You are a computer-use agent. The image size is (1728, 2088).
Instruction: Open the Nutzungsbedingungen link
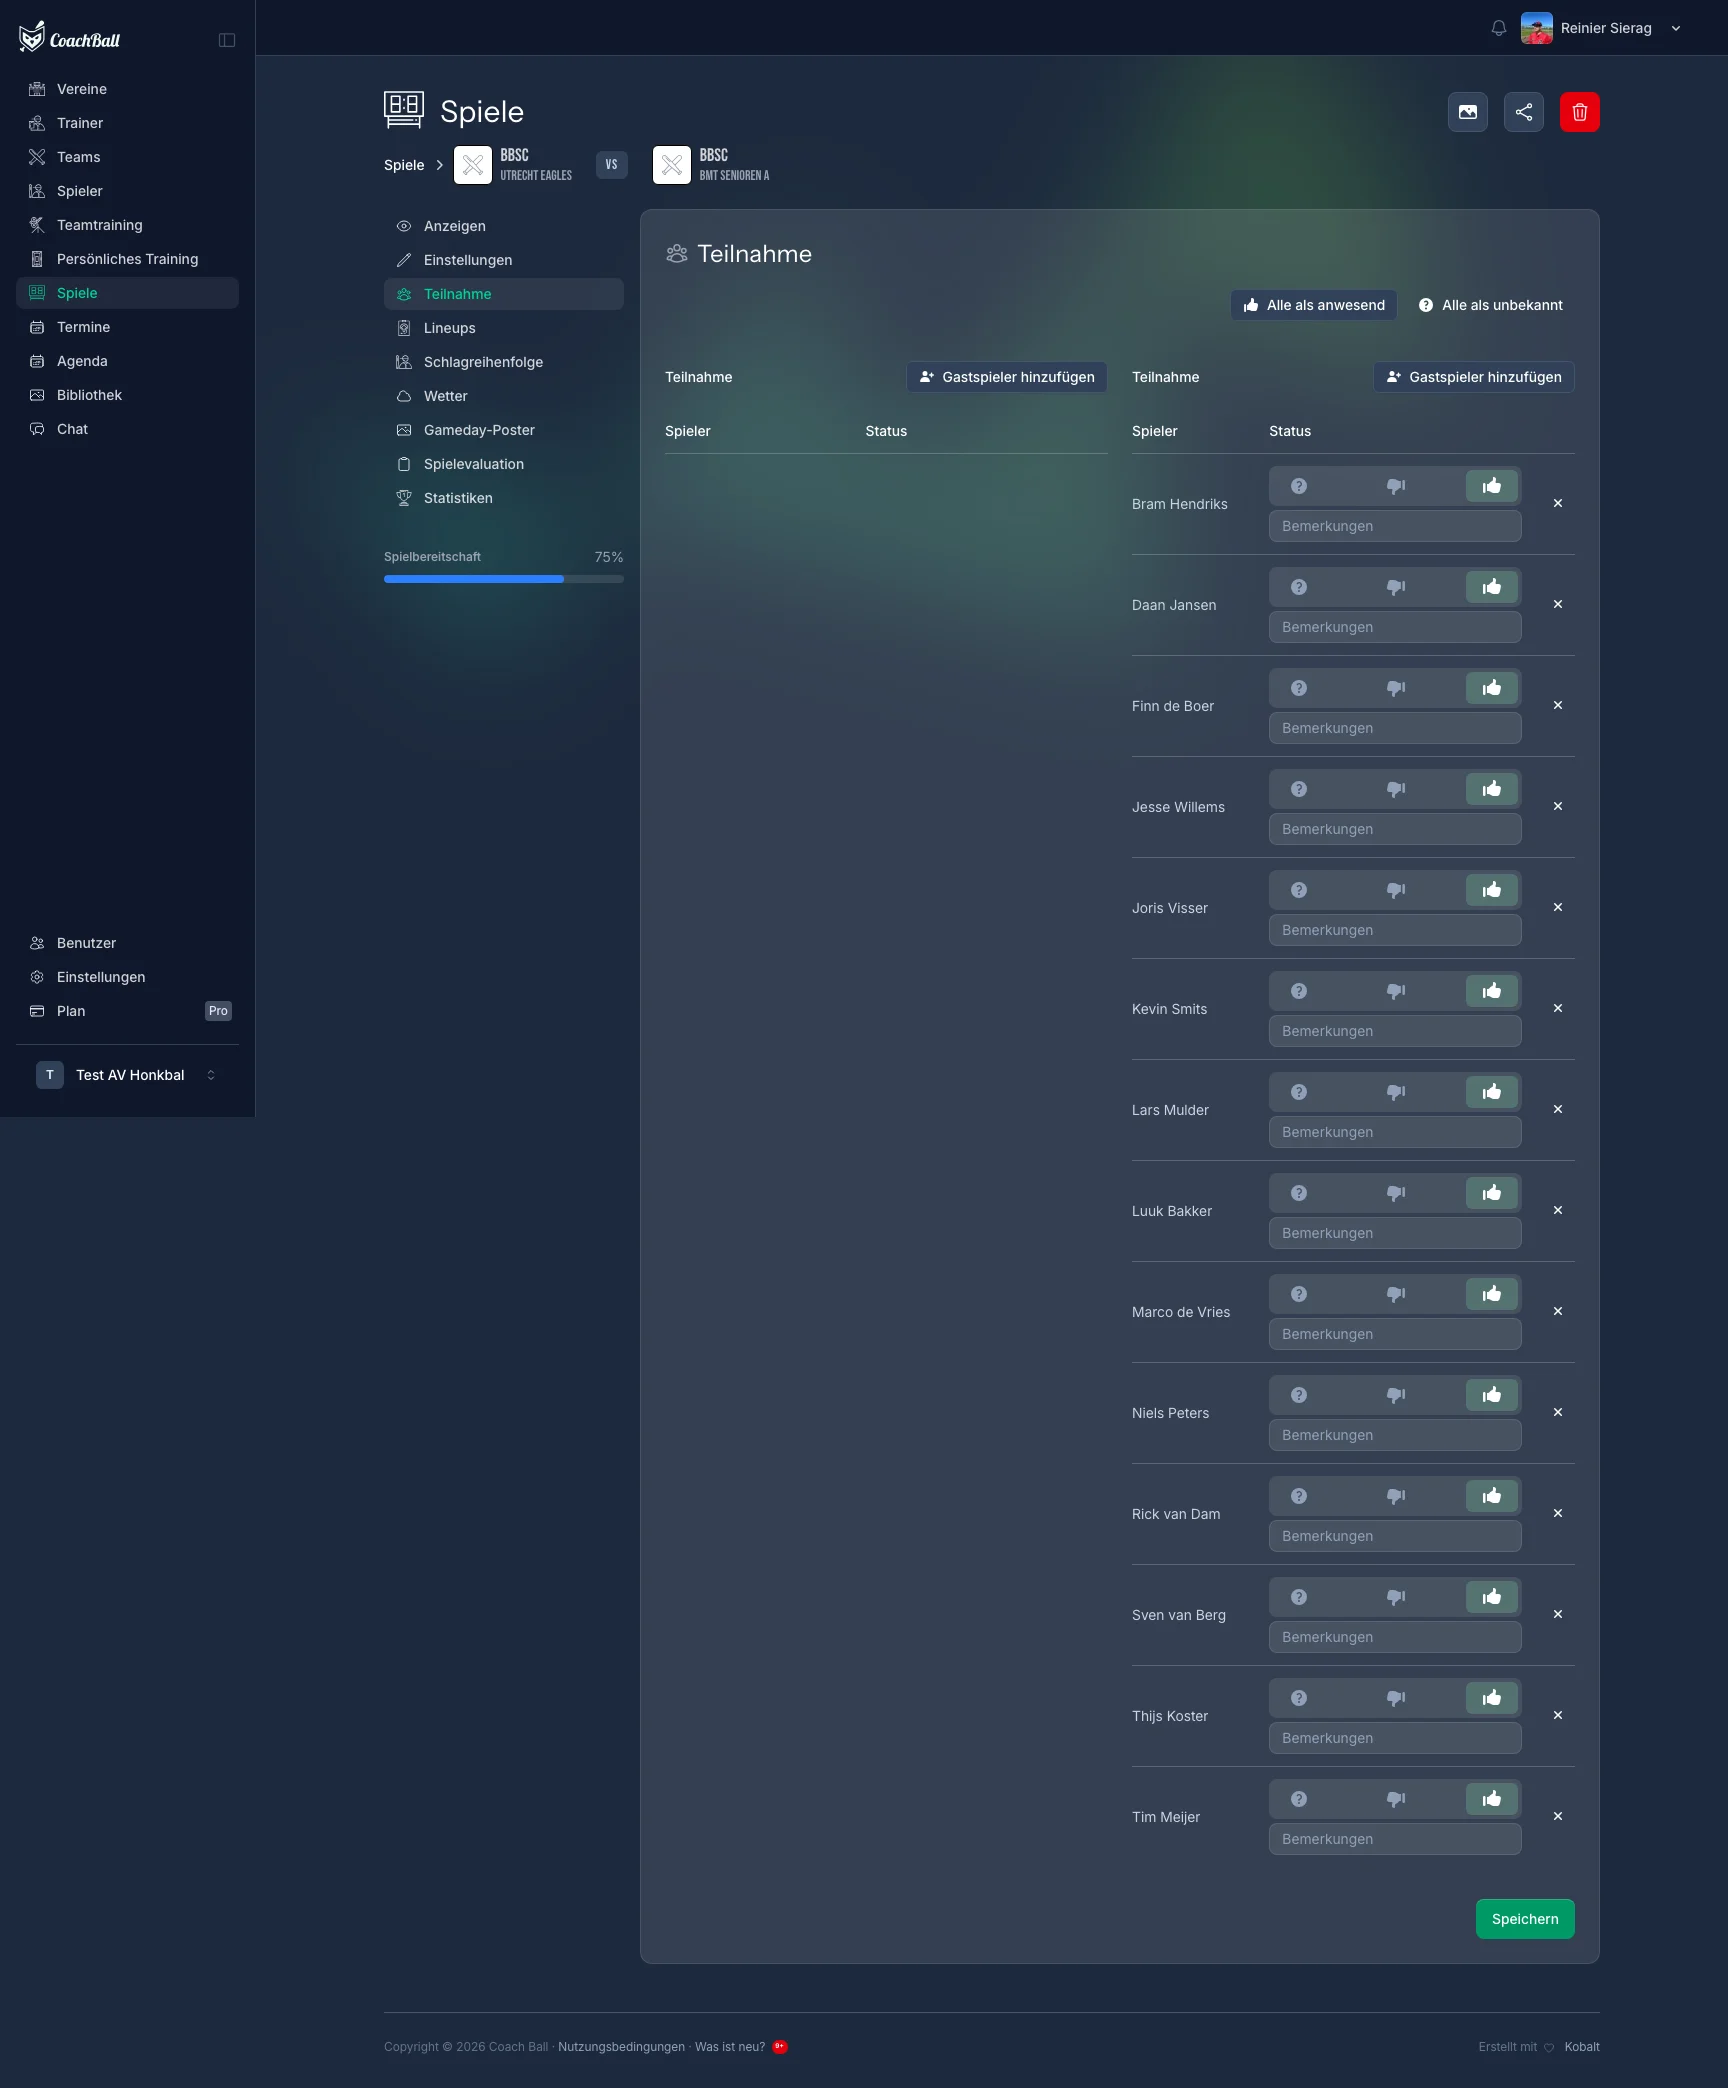click(620, 2046)
